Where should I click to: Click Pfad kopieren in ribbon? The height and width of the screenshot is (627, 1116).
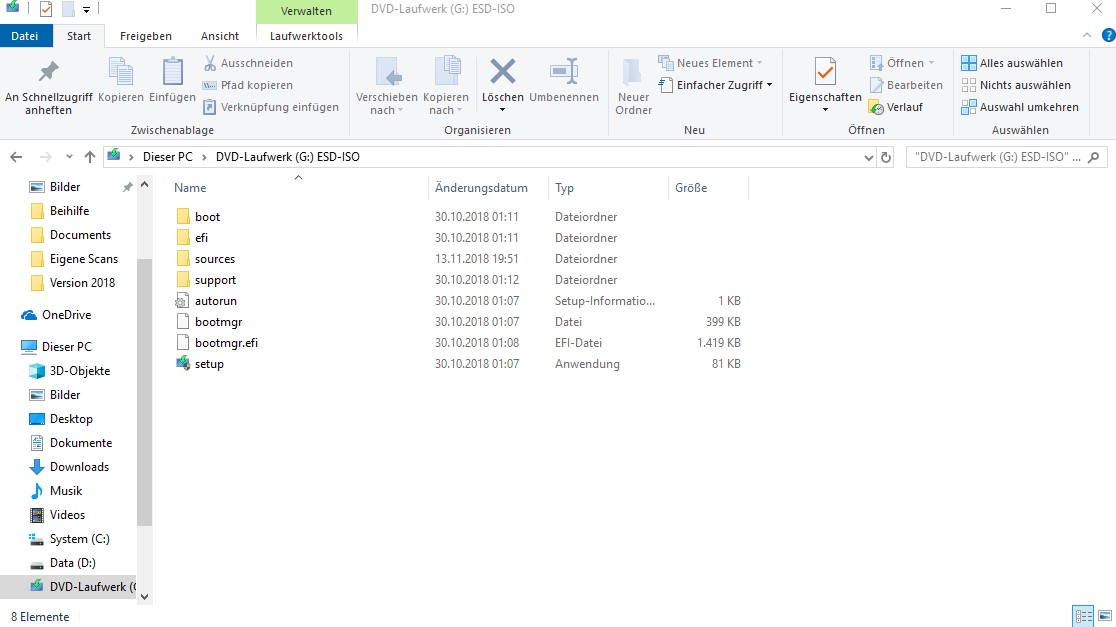click(248, 85)
